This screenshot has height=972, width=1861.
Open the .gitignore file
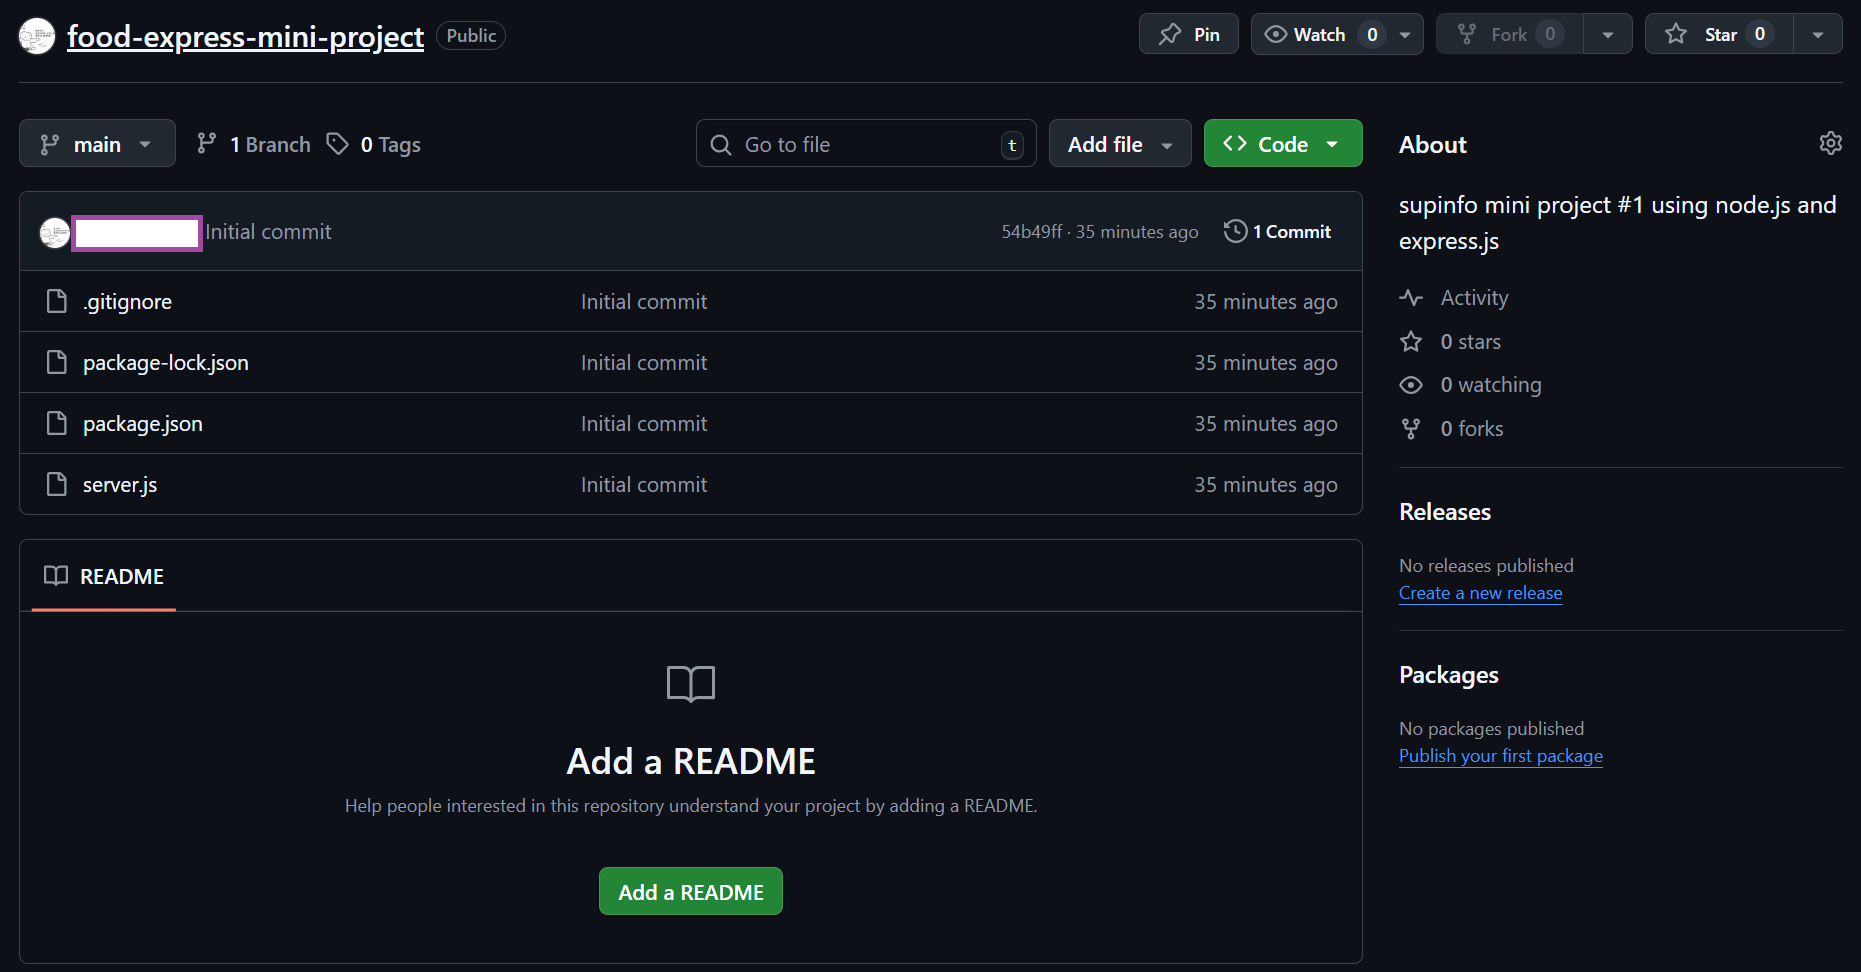pos(127,302)
